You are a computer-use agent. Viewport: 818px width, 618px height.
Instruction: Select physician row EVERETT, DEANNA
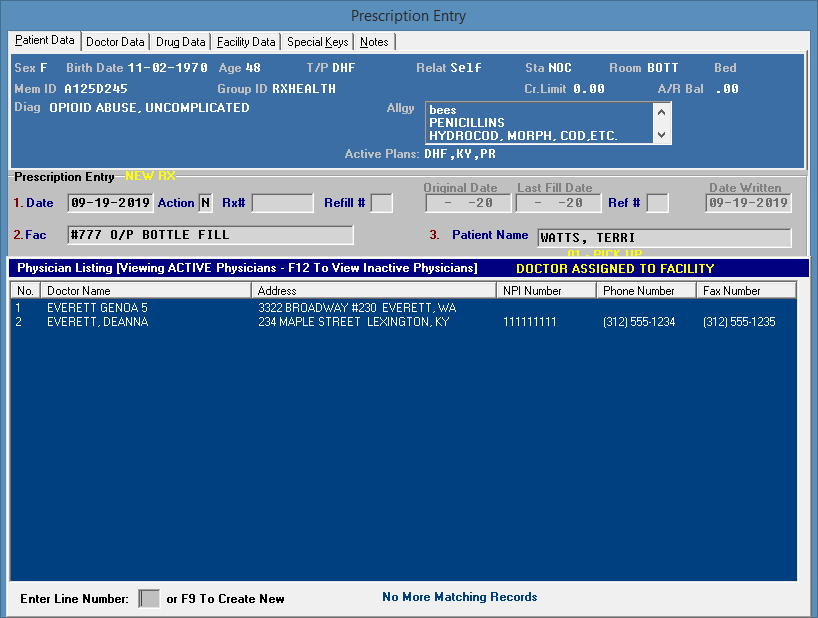pyautogui.click(x=97, y=323)
